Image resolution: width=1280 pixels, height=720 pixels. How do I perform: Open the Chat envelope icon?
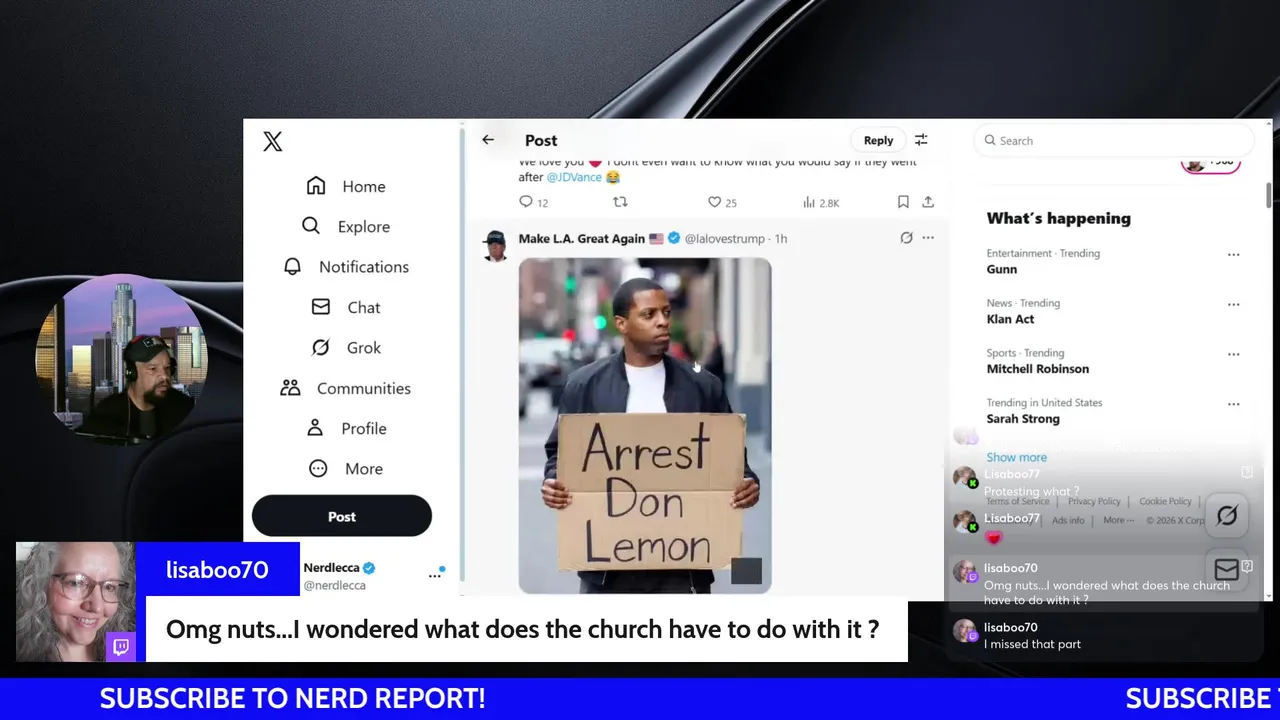321,307
